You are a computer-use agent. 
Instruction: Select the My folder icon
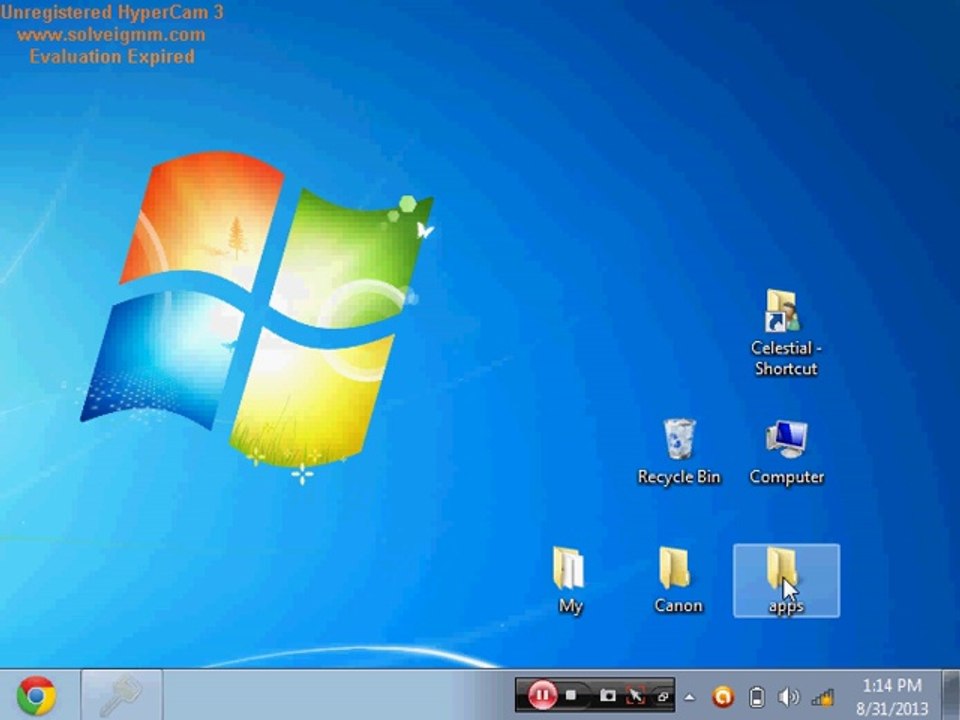(569, 580)
